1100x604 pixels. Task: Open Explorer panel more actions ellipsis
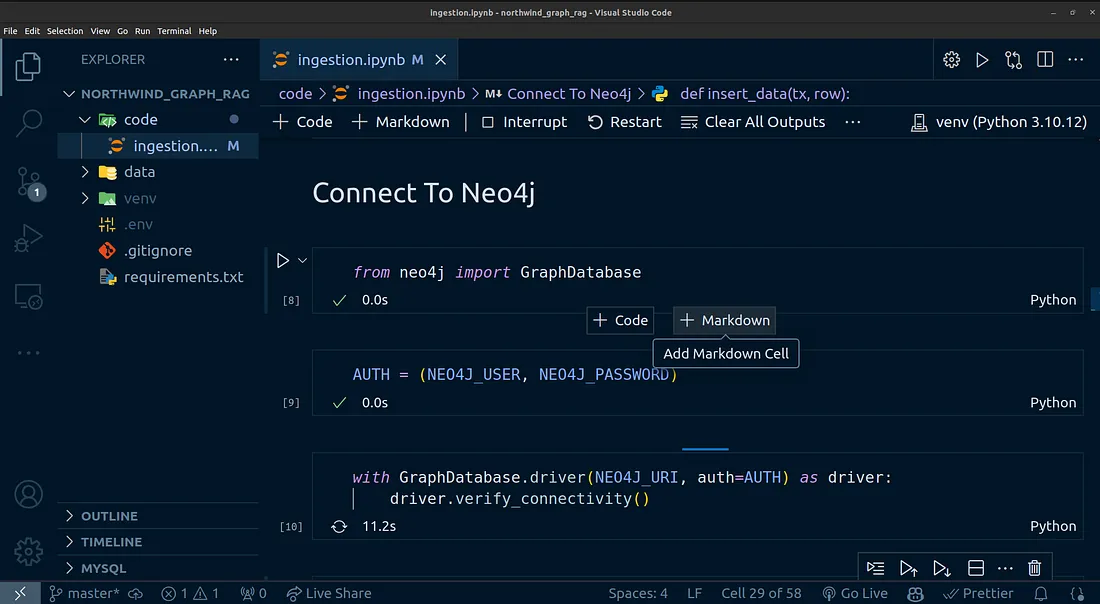click(x=231, y=60)
